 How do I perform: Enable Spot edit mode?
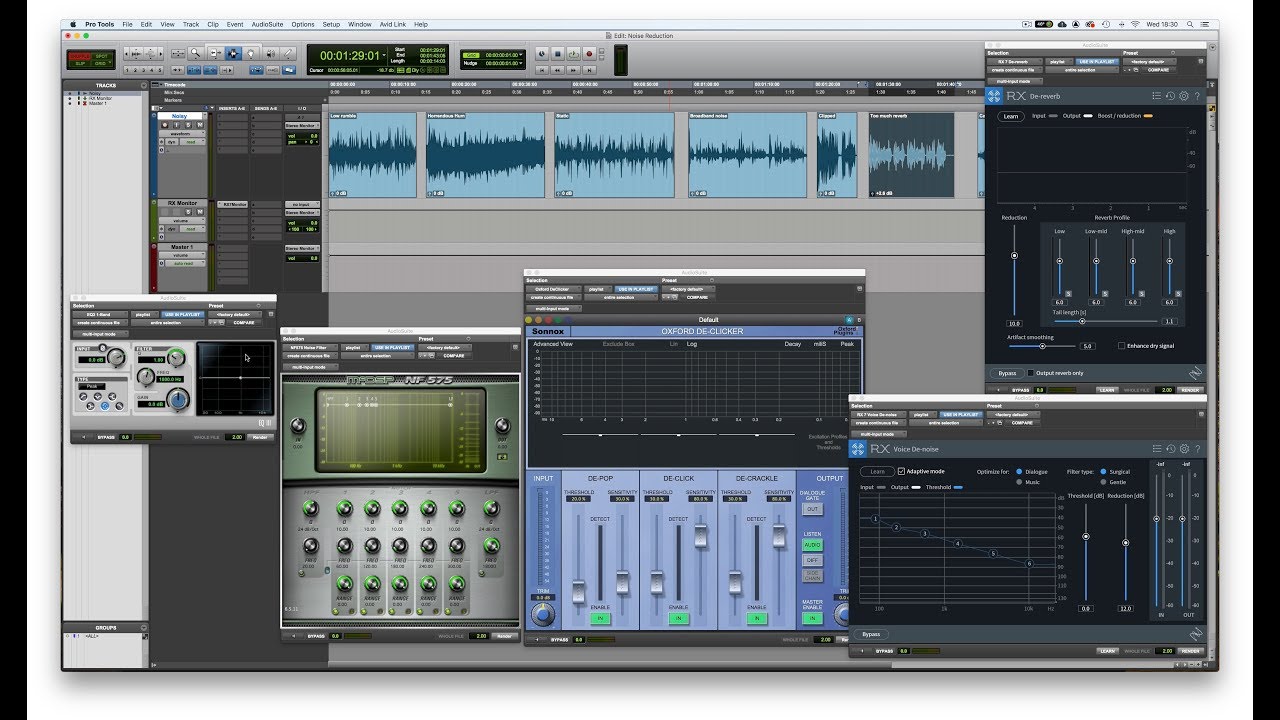pyautogui.click(x=100, y=56)
